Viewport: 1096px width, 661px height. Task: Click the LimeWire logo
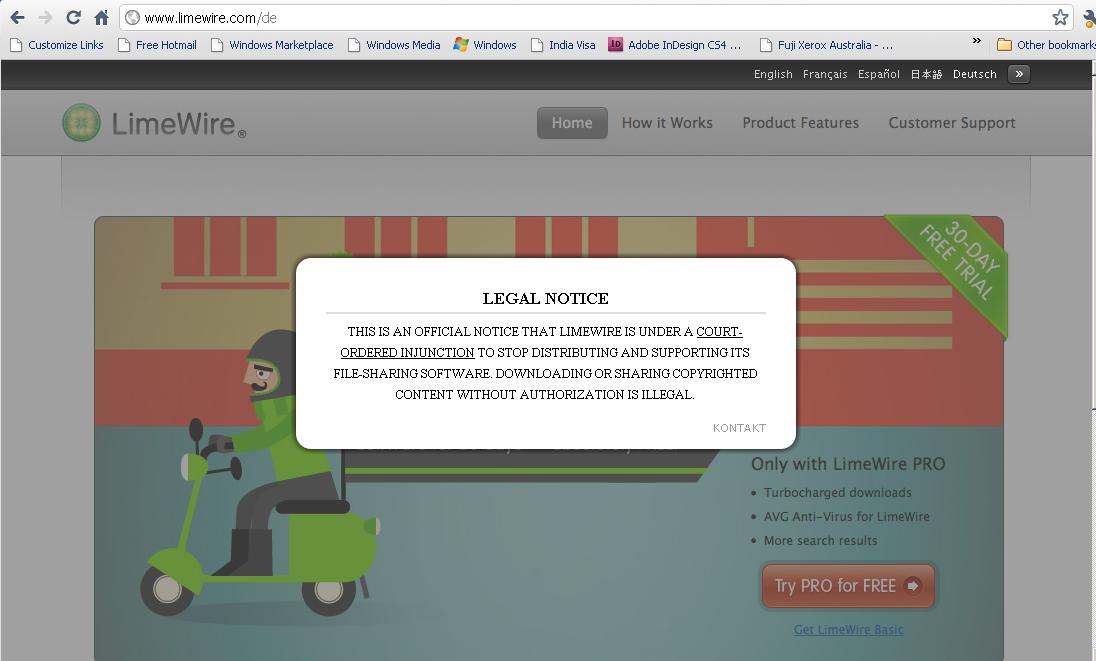pos(154,123)
